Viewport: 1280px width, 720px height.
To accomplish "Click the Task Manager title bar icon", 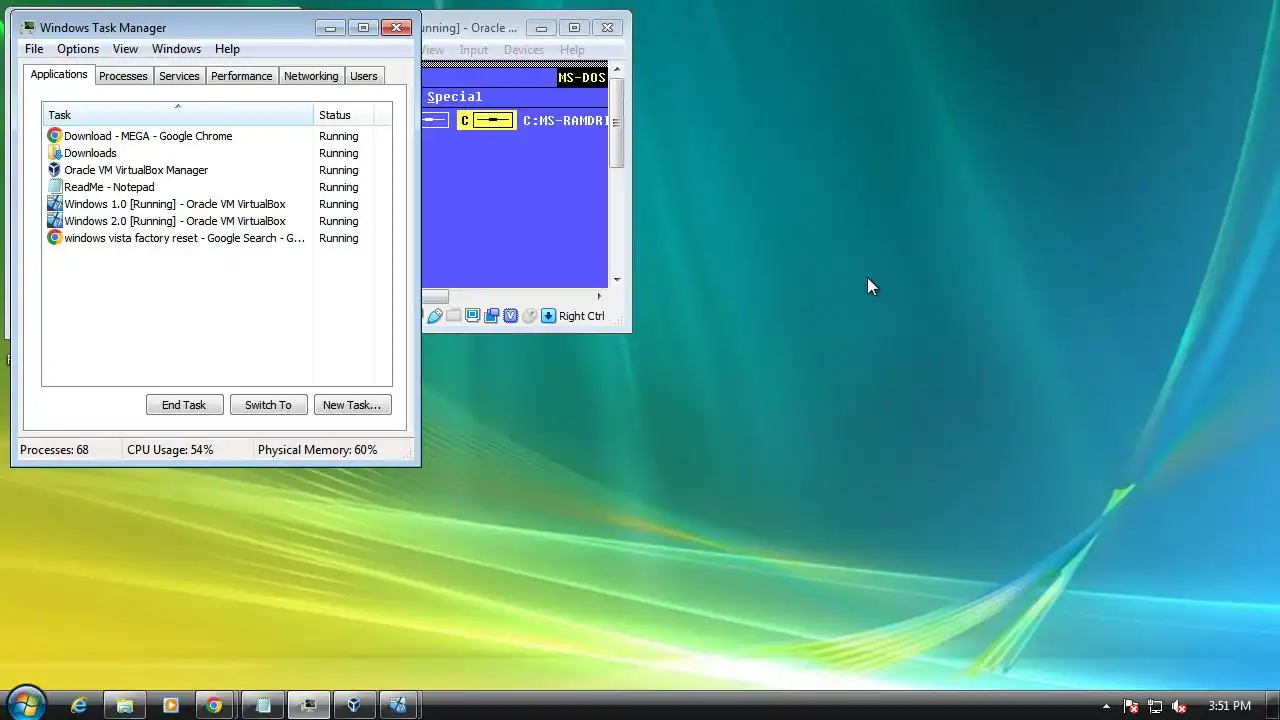I will (x=28, y=28).
